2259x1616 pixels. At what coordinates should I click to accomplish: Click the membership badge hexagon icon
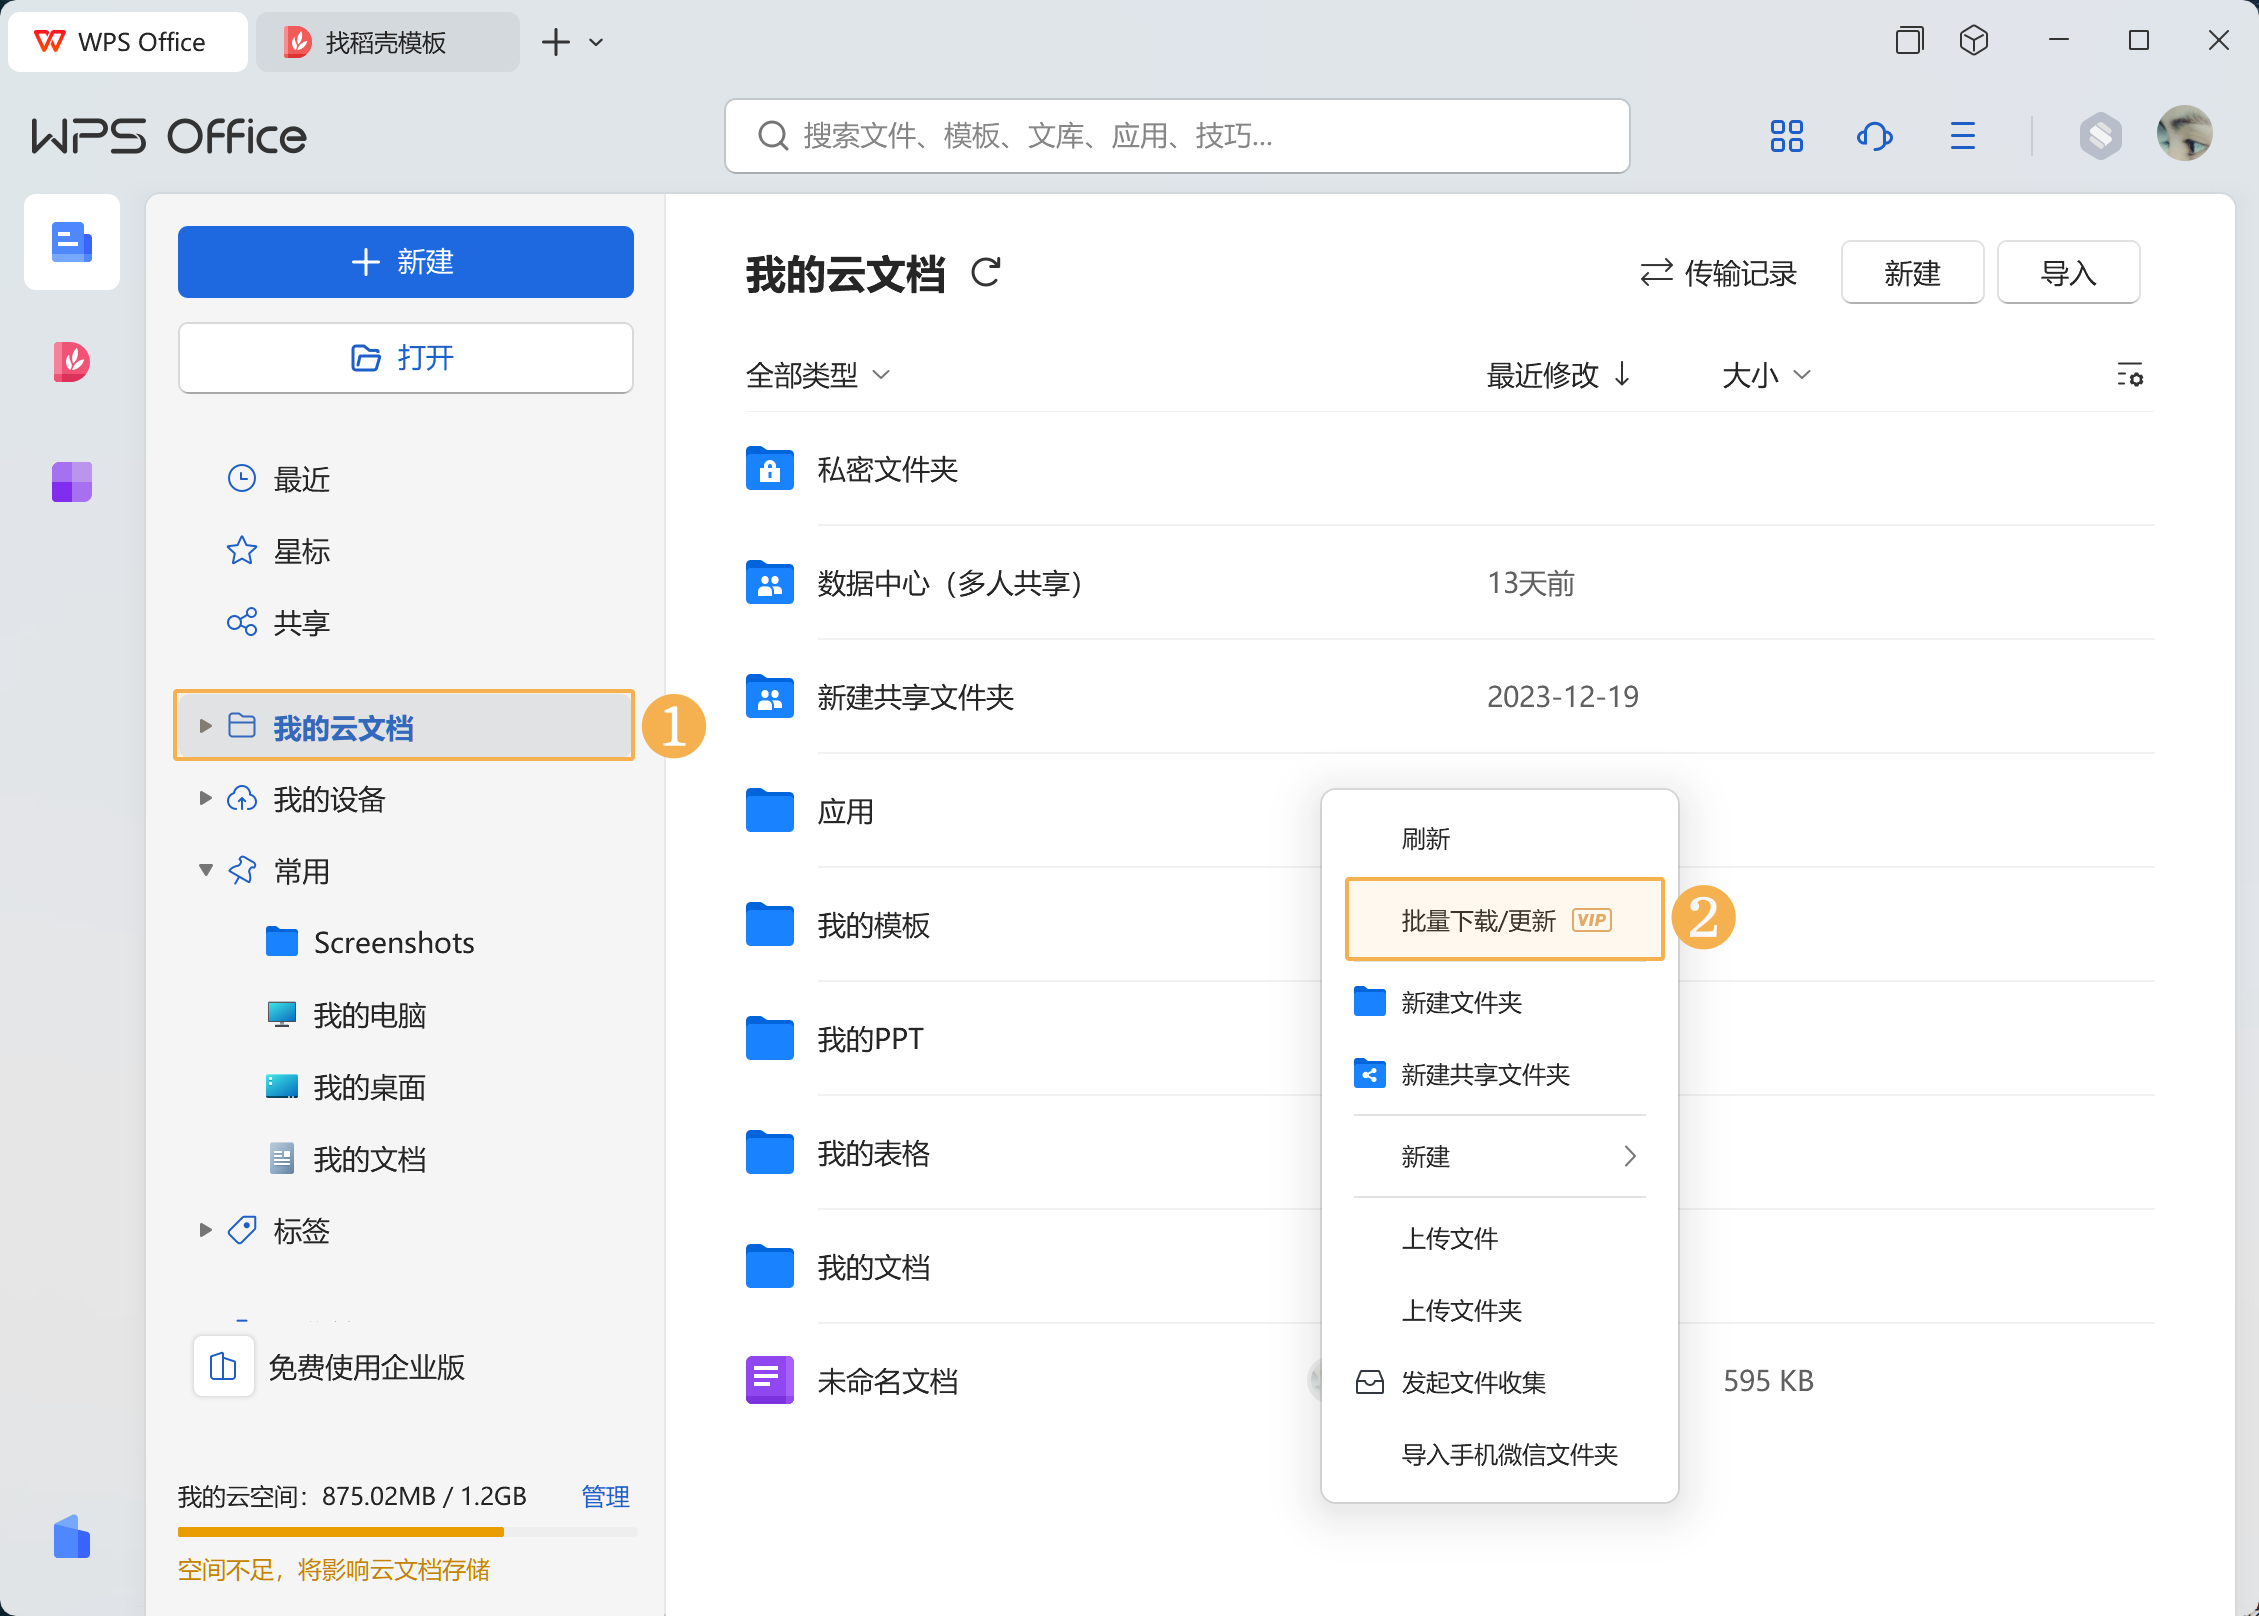click(x=2100, y=136)
